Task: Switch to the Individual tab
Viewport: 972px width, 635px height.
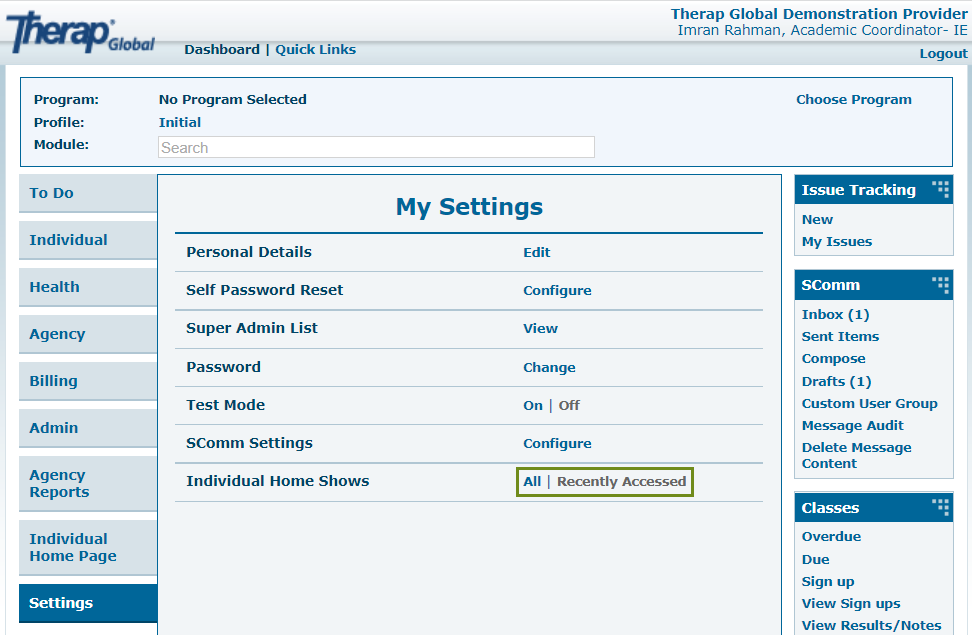Action: (x=88, y=240)
